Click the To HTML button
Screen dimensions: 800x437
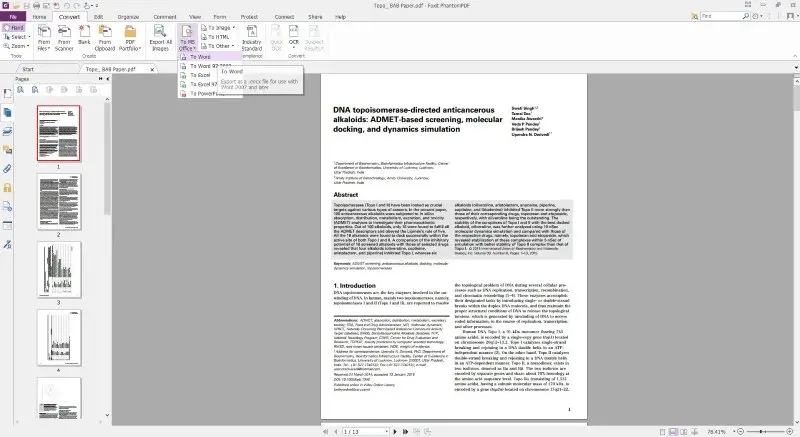215,37
